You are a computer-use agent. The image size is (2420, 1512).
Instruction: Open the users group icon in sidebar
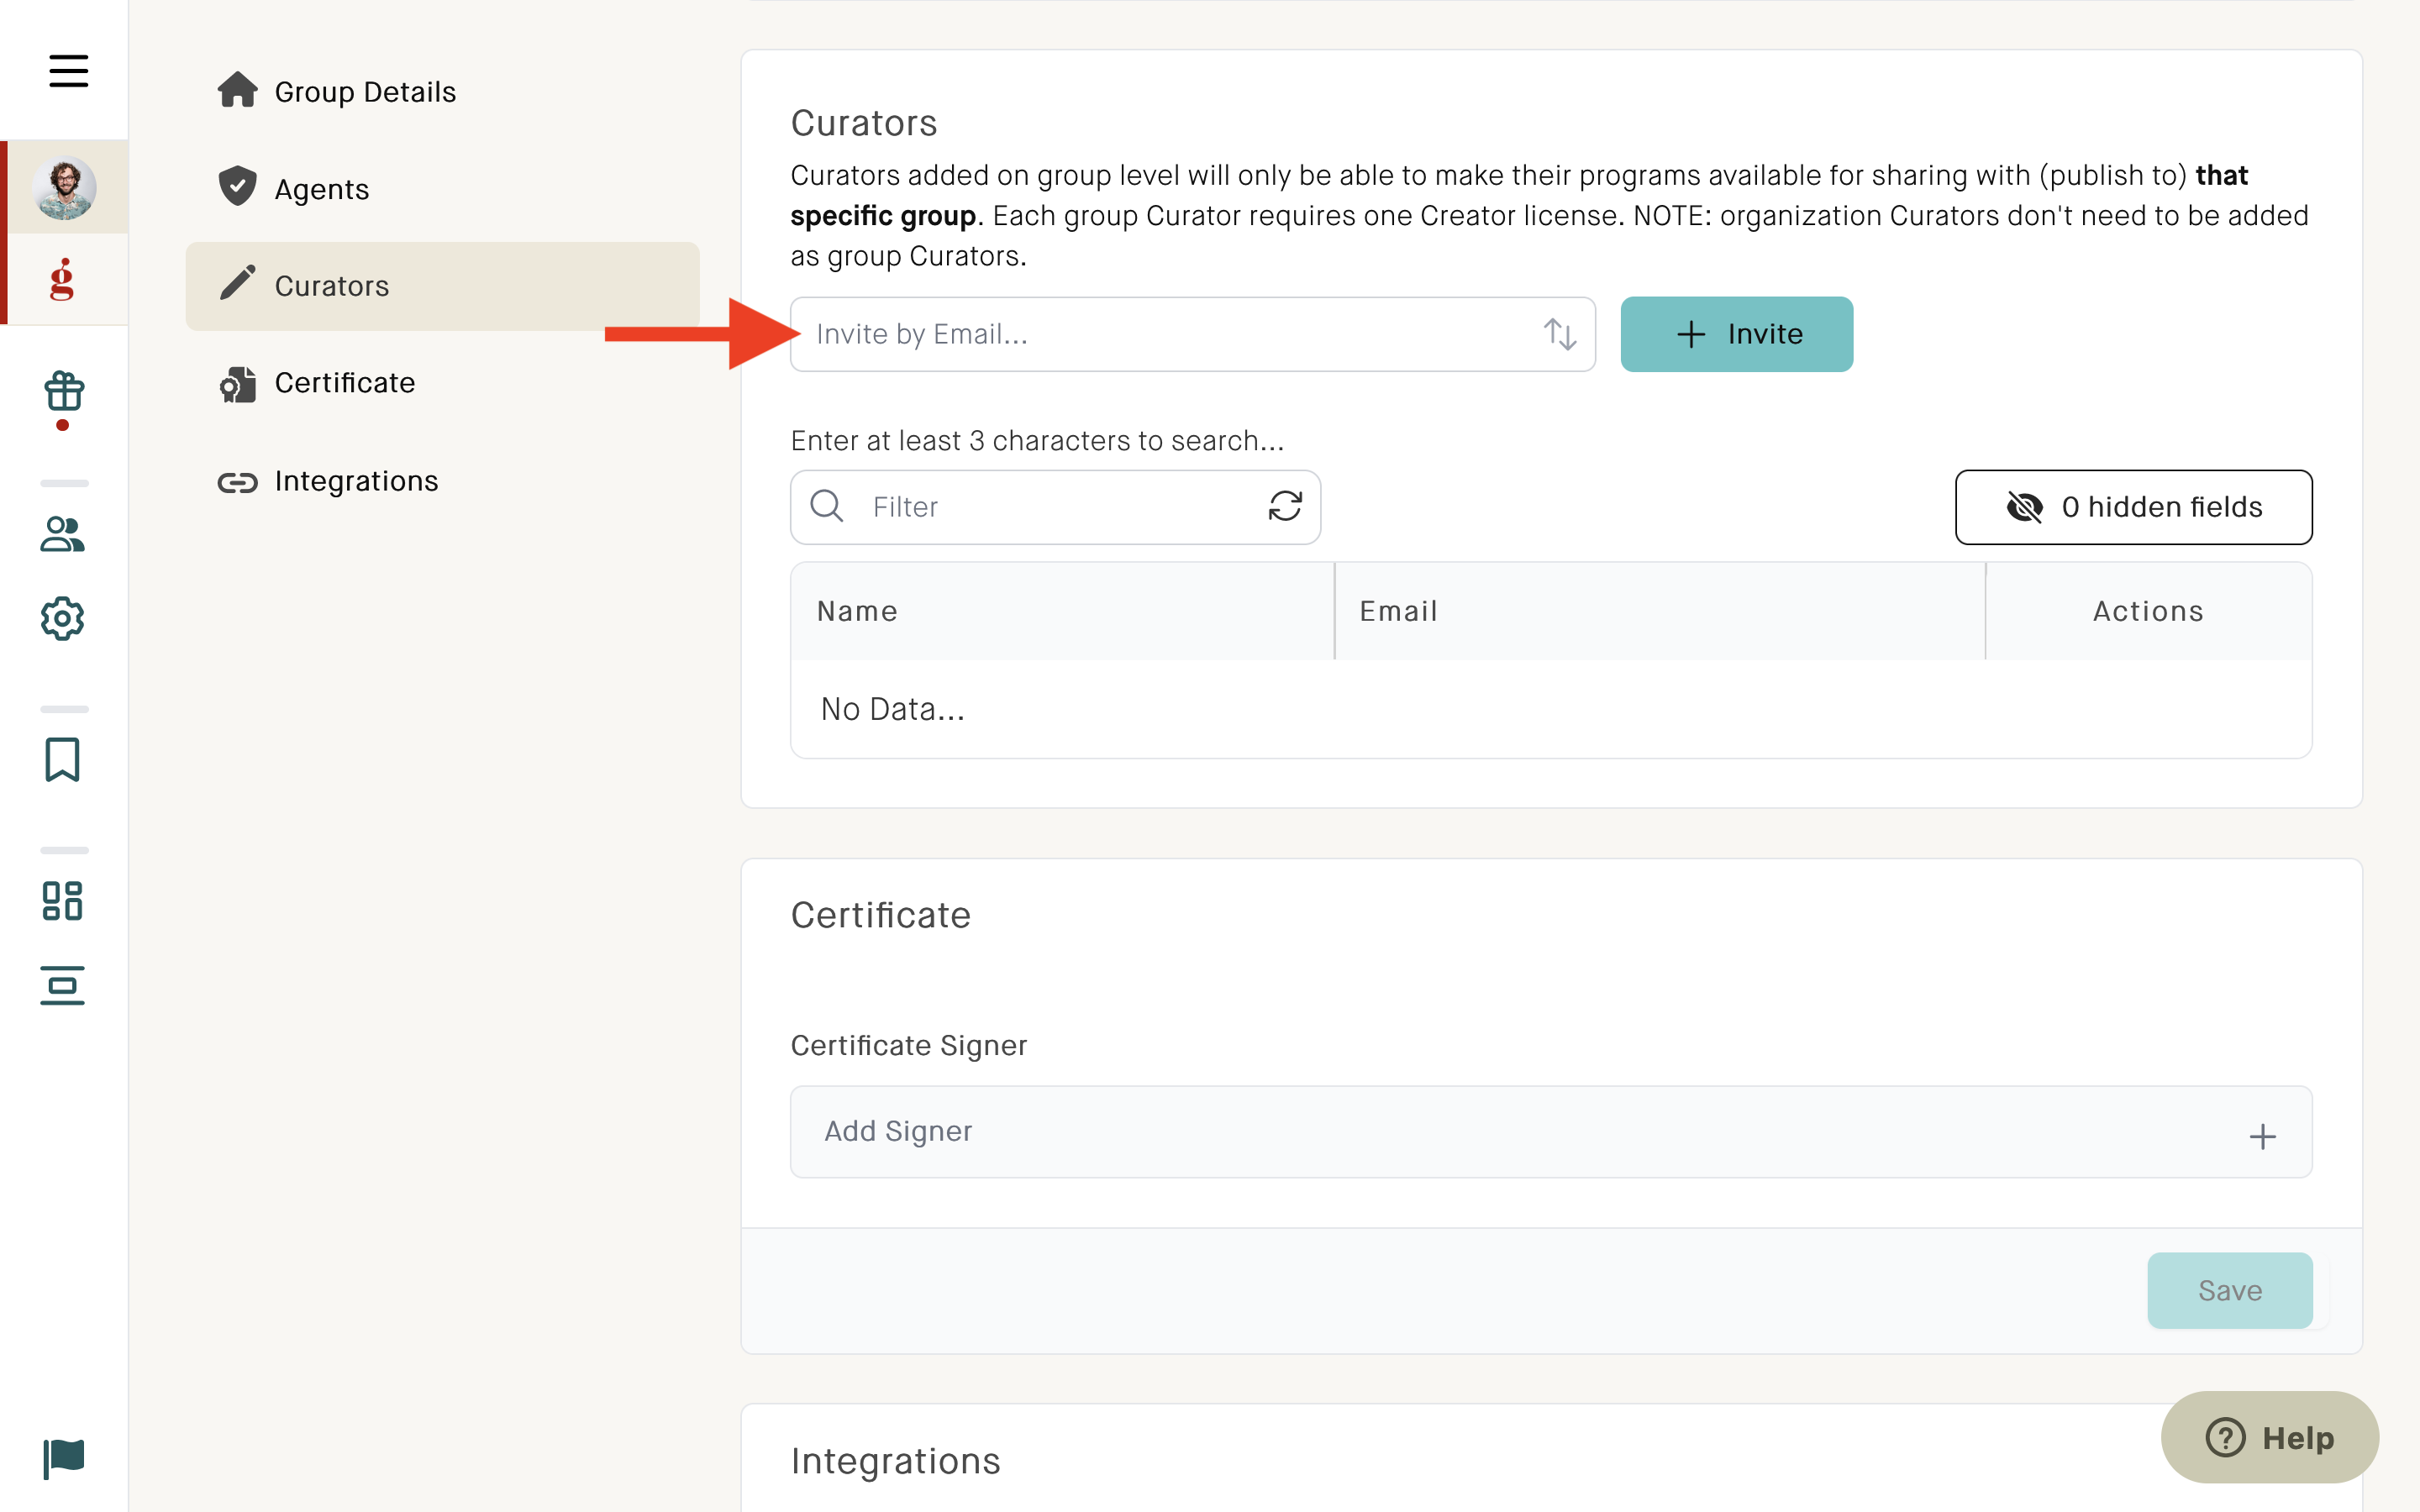63,534
